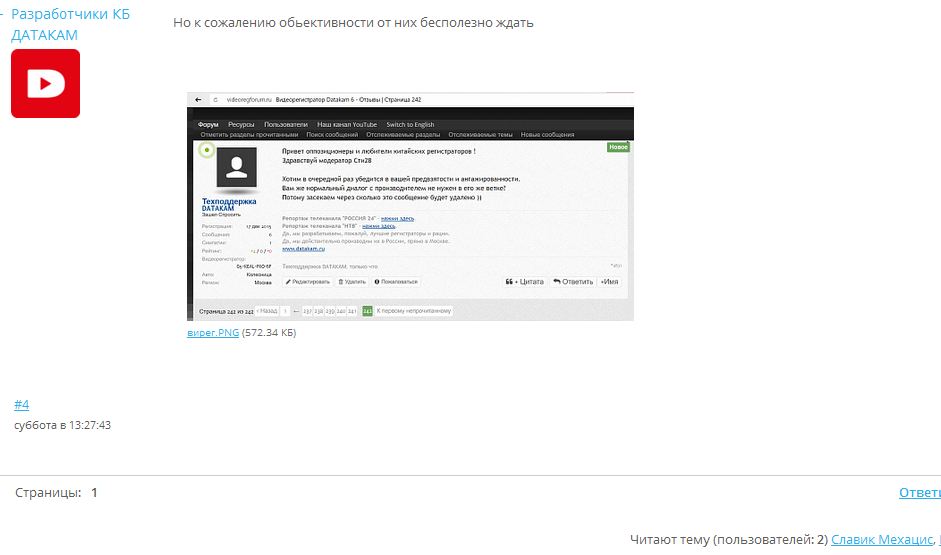Open the attached forum screenshot thumbnail
The height and width of the screenshot is (555, 941).
tap(410, 206)
